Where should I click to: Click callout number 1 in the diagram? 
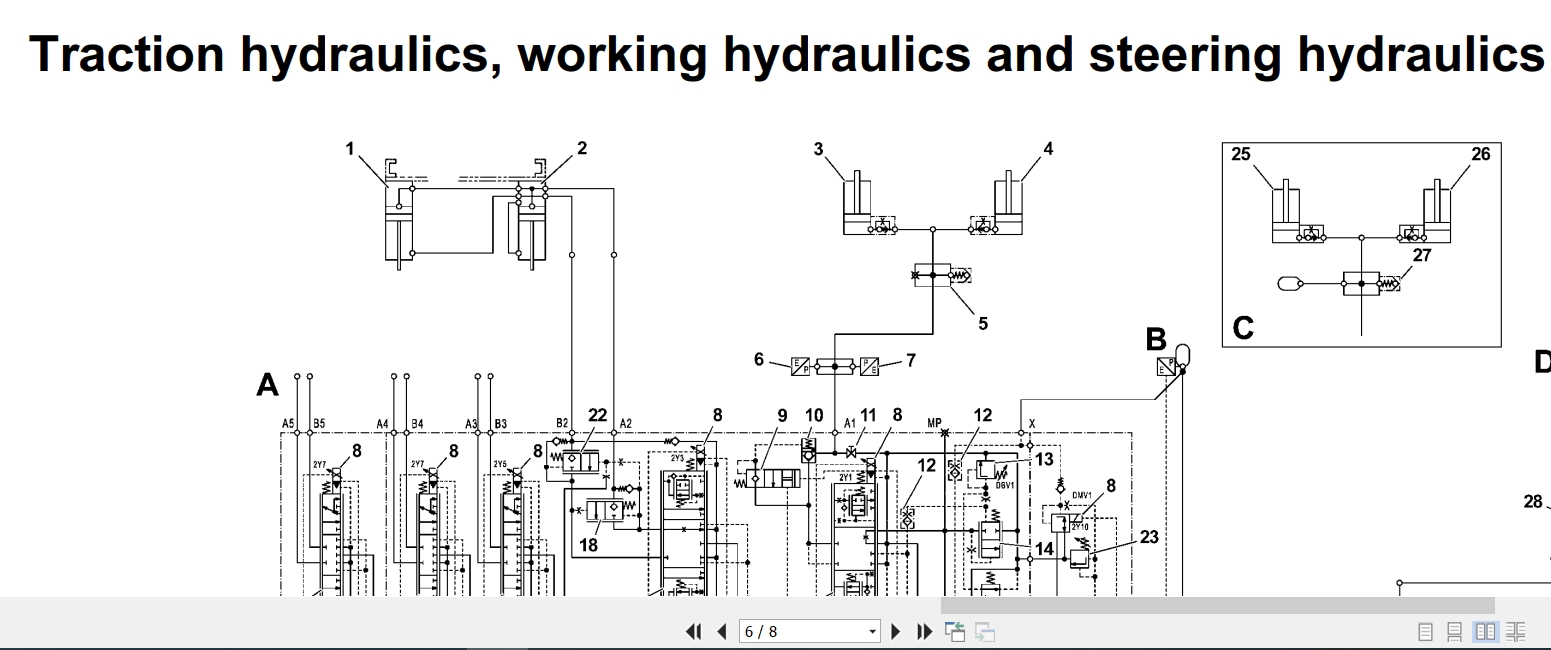[350, 149]
